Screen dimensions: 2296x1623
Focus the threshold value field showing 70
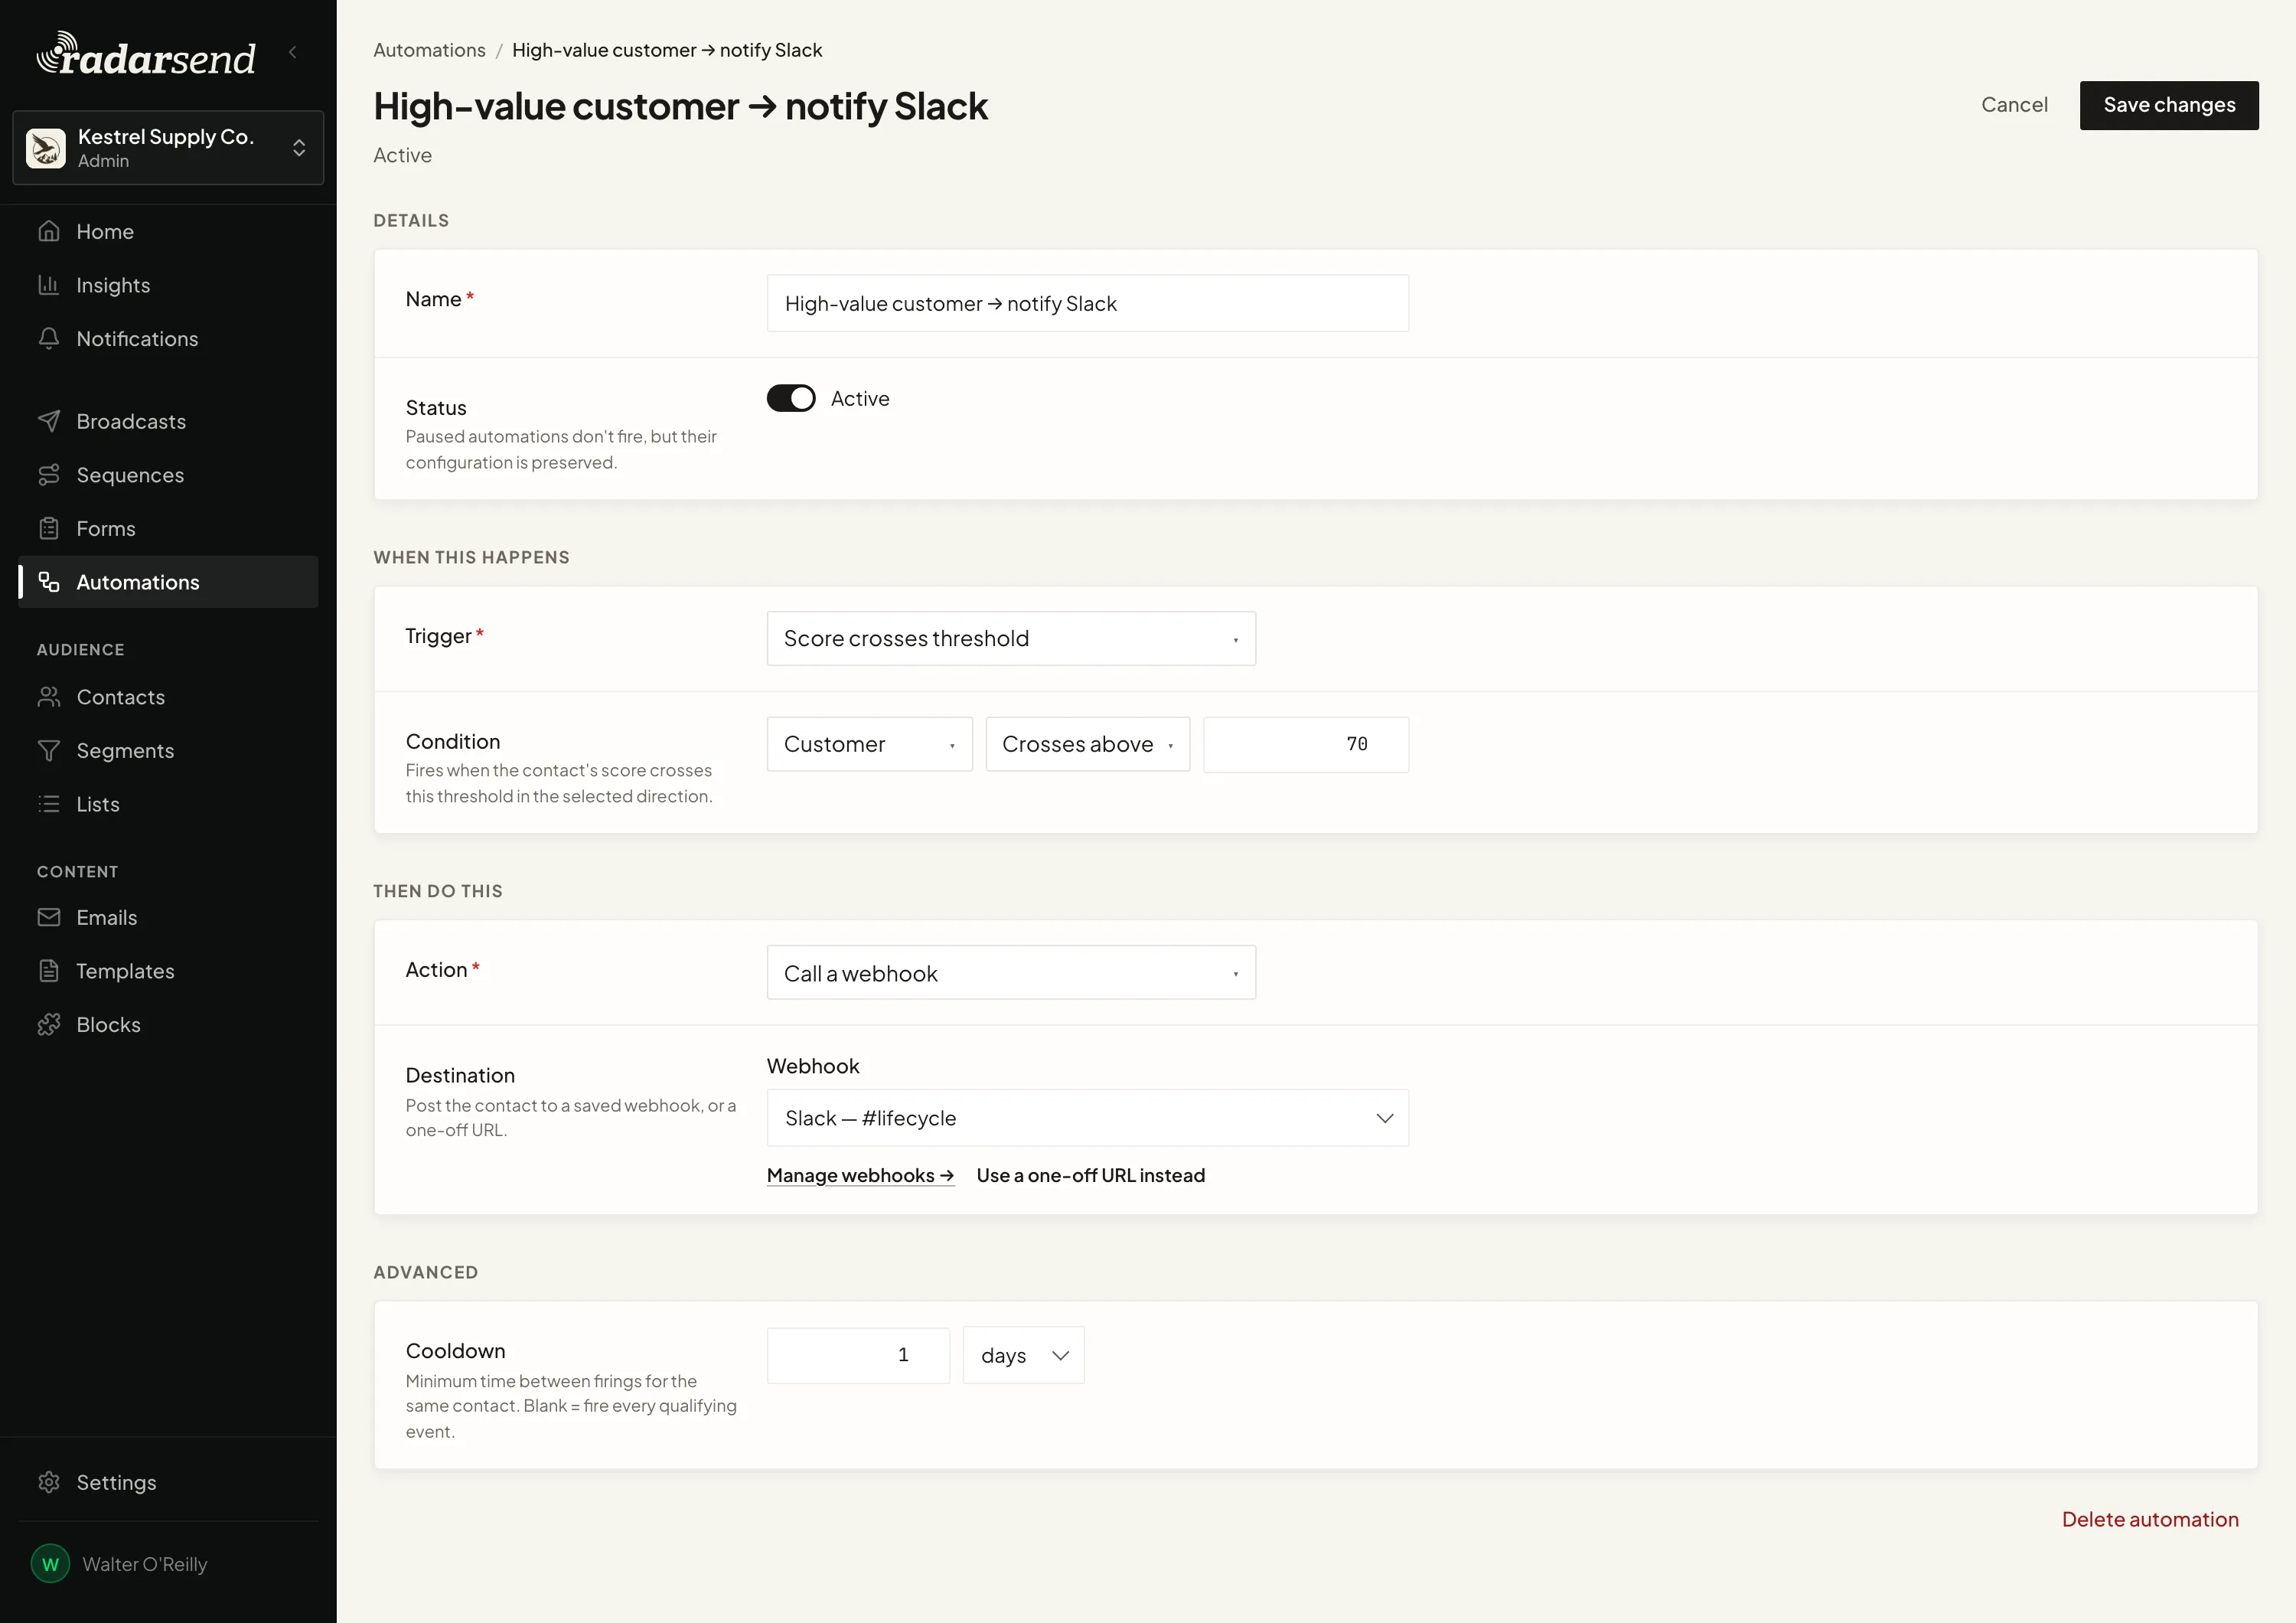pos(1306,744)
